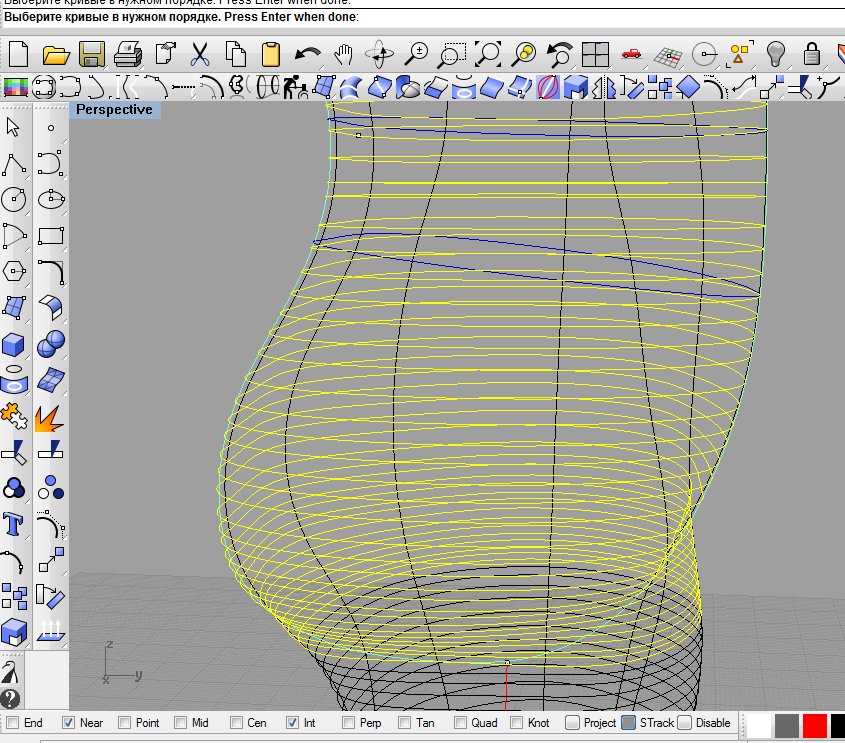
Task: Click the Undo arrow icon
Action: pos(307,53)
